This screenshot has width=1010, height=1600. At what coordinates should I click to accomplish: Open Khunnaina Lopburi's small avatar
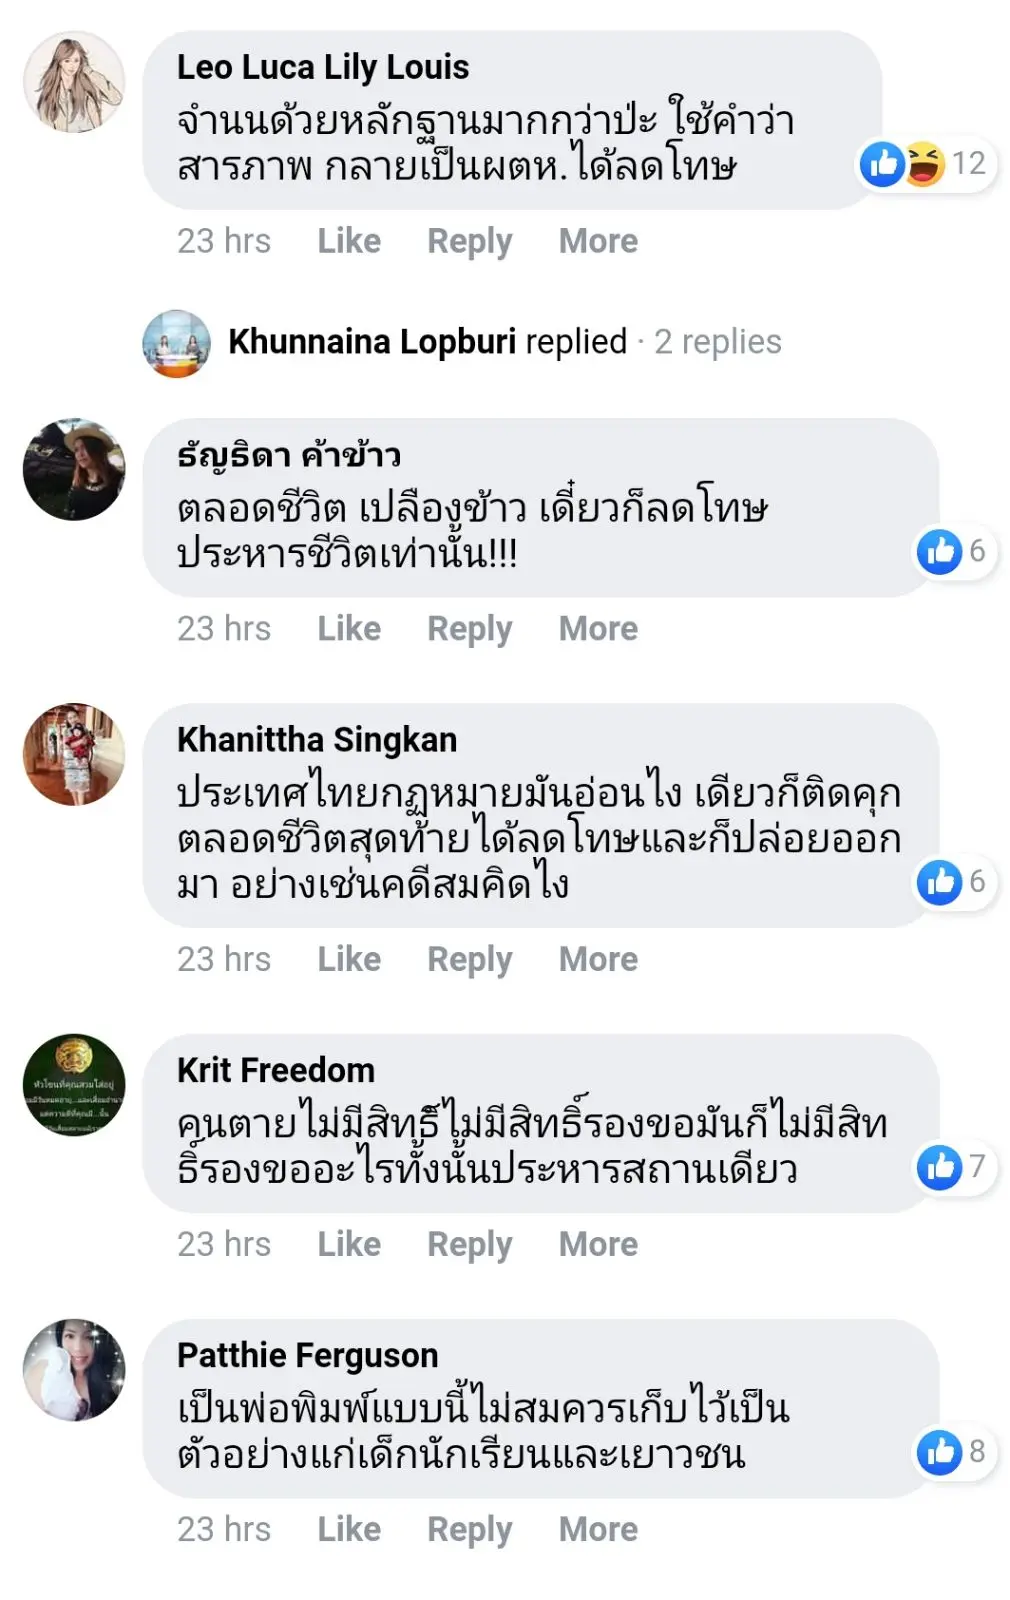(176, 343)
